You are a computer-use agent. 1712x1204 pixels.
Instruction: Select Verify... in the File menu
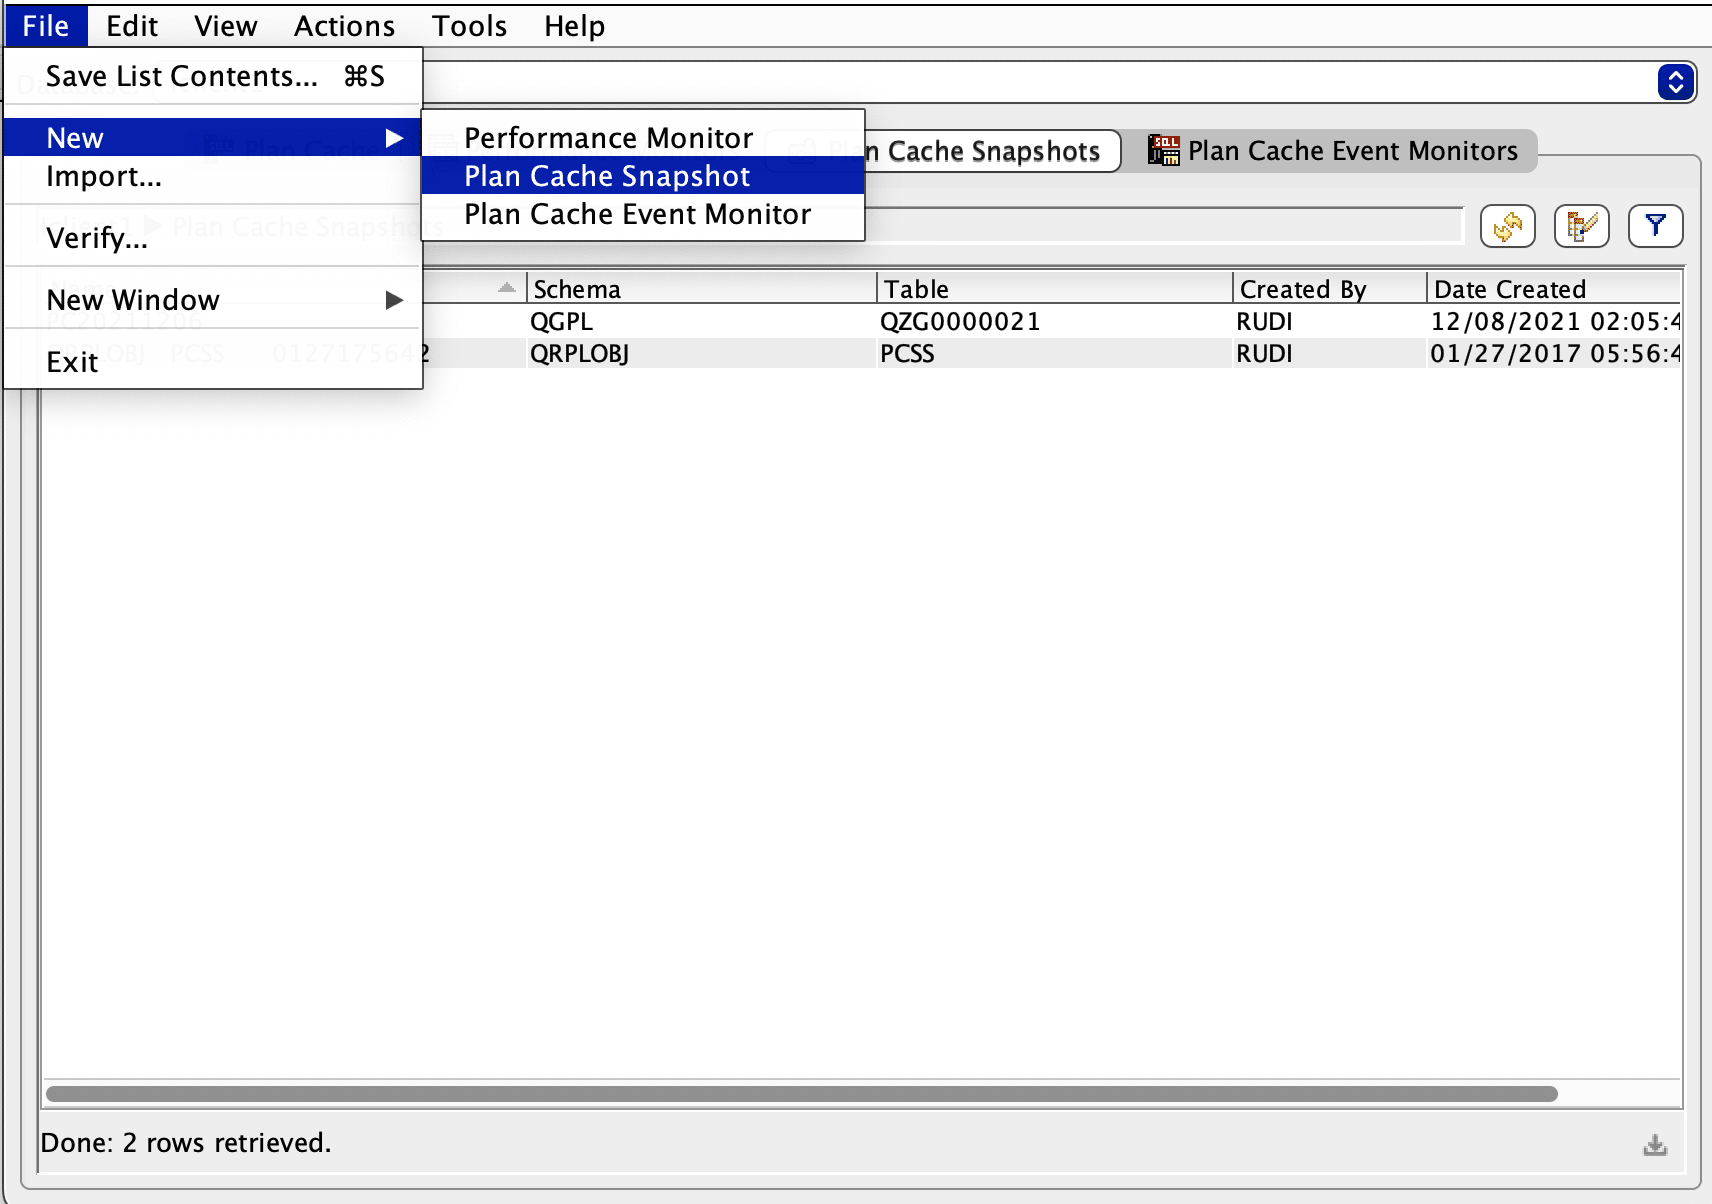pyautogui.click(x=97, y=238)
